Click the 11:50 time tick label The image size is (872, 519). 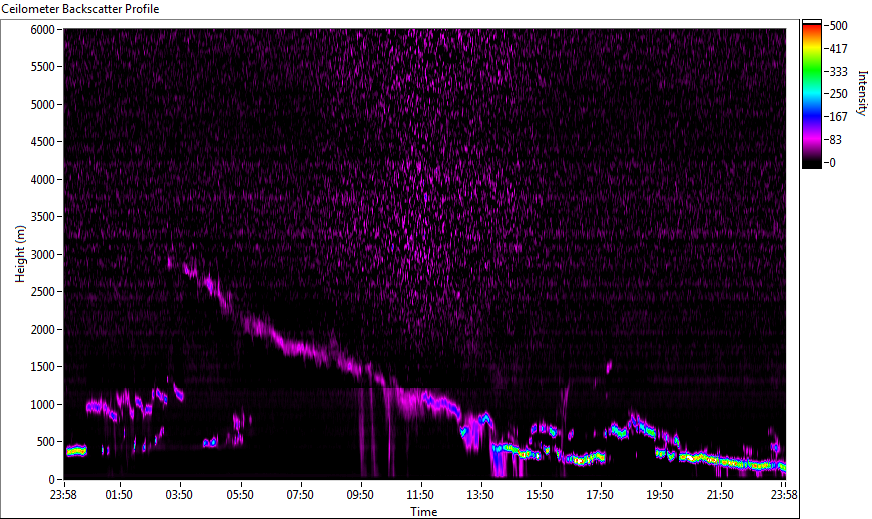point(420,495)
